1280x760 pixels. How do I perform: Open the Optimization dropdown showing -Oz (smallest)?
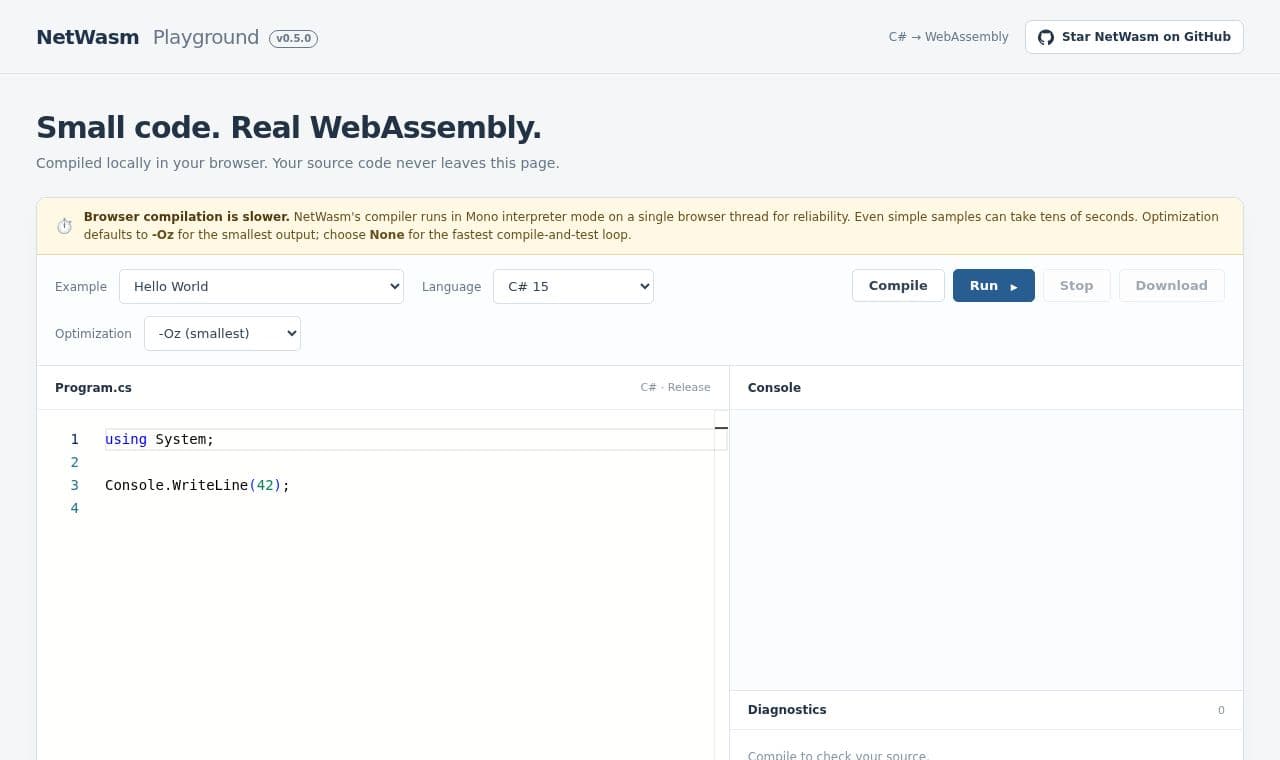tap(222, 334)
